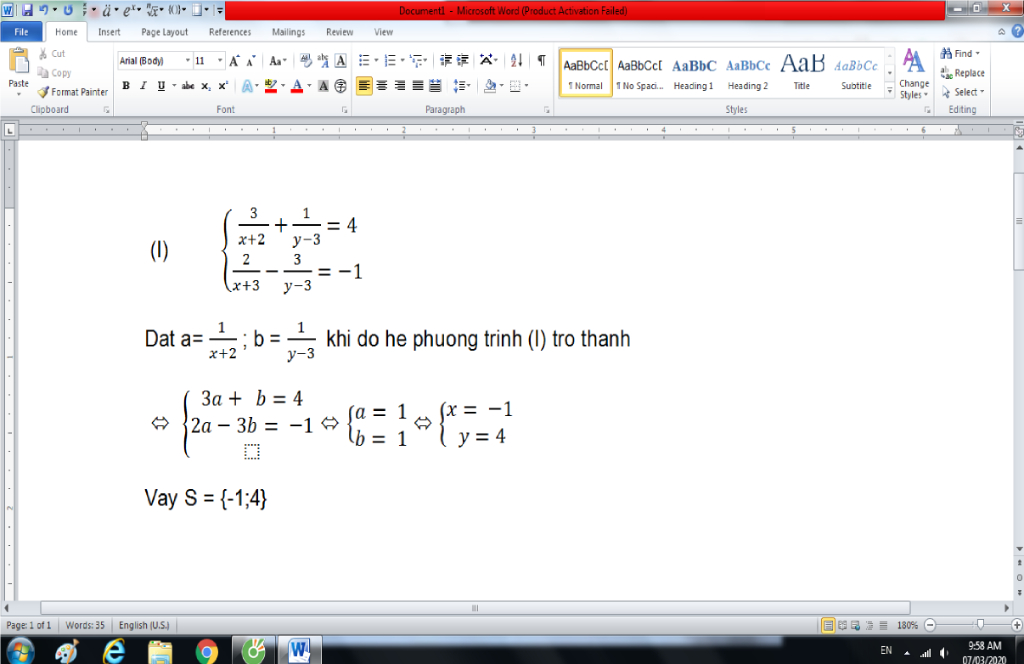Click the Enclose Characters icon
Screen dimensions: 1024x664
[x=341, y=86]
